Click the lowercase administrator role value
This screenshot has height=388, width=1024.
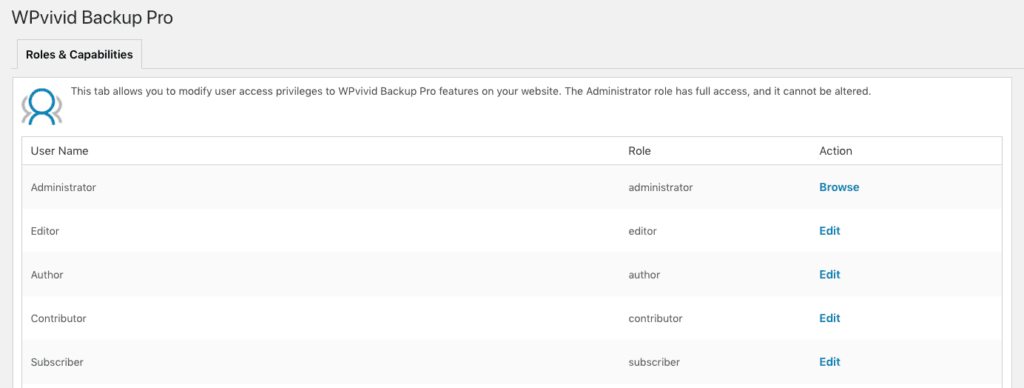[x=660, y=187]
